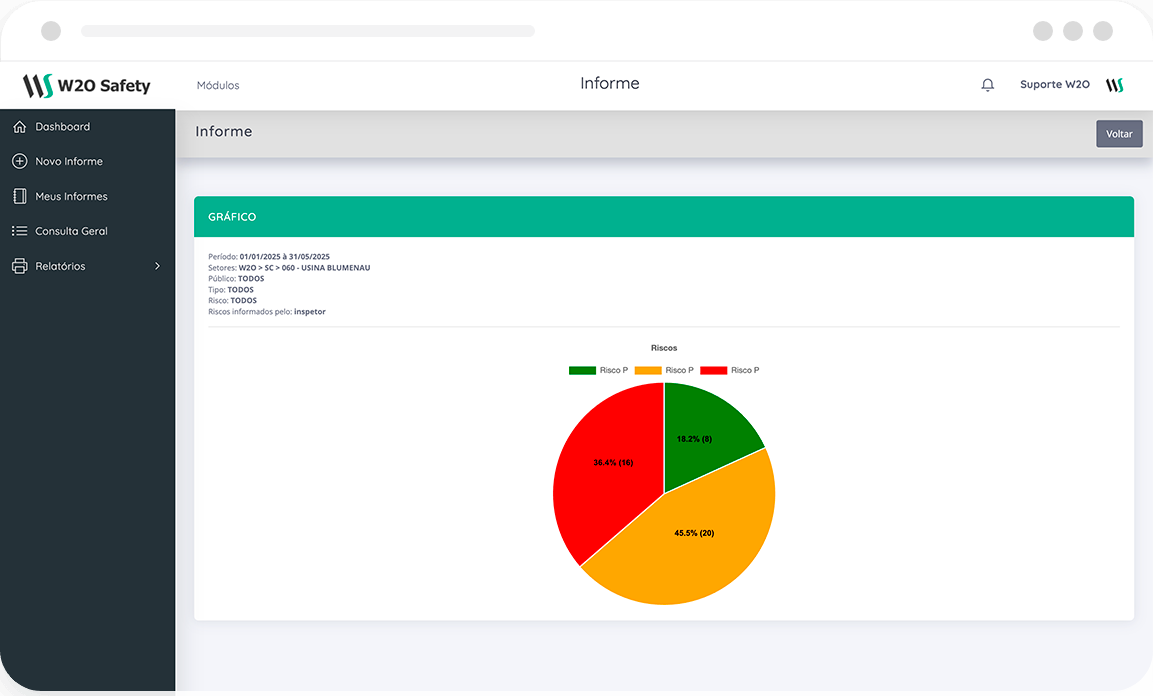Toggle the orange Risco P legend item
The width and height of the screenshot is (1153, 696).
[663, 370]
